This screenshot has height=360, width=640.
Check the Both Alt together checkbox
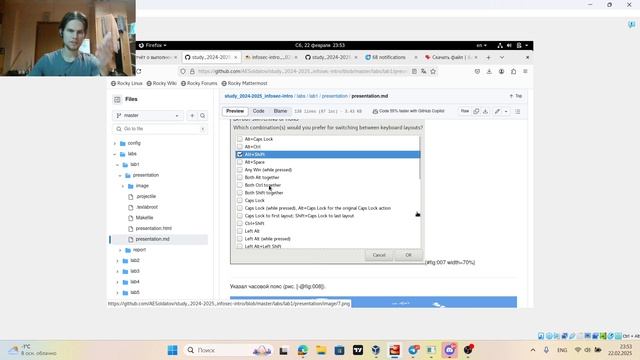240,177
